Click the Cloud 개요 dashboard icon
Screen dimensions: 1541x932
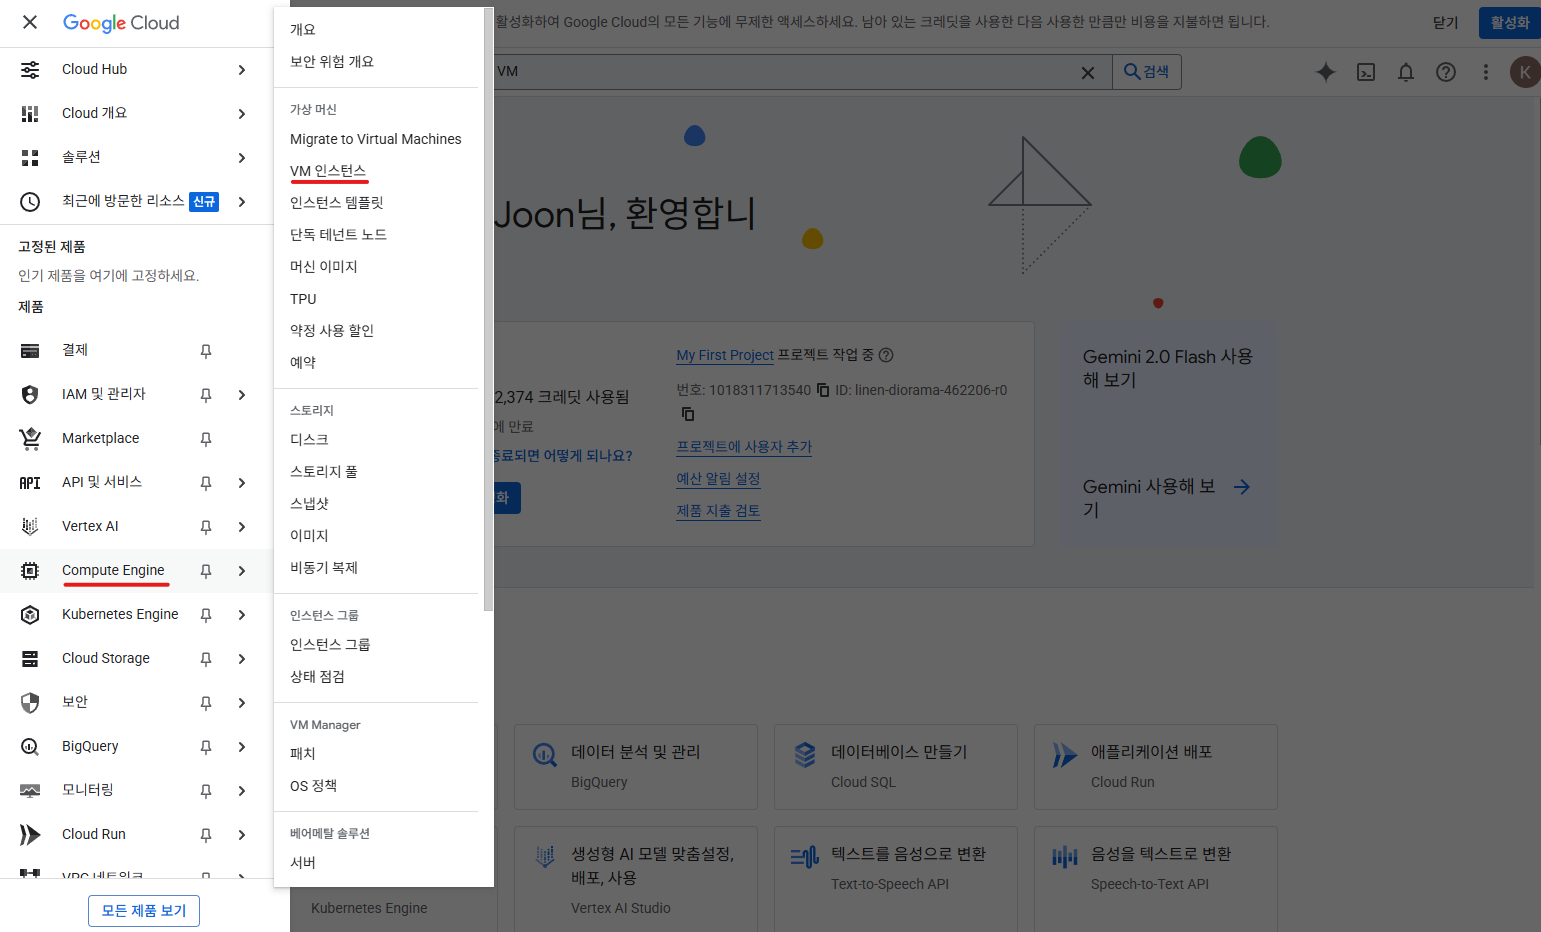coord(30,114)
